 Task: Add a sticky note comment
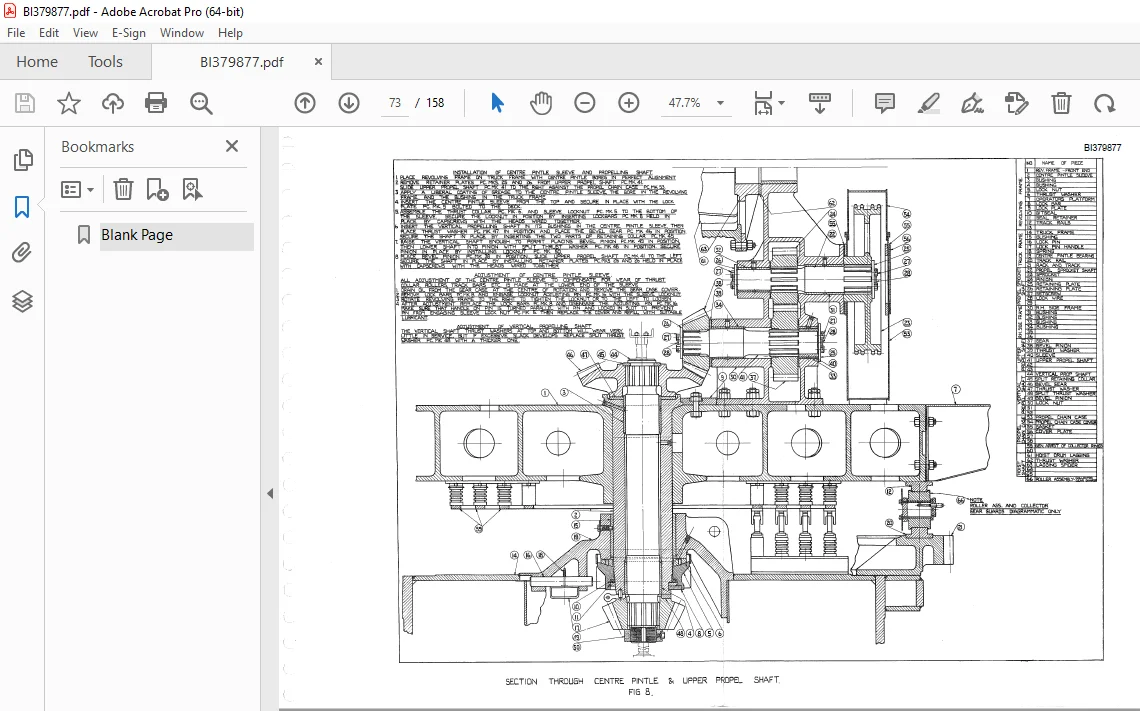pos(885,103)
